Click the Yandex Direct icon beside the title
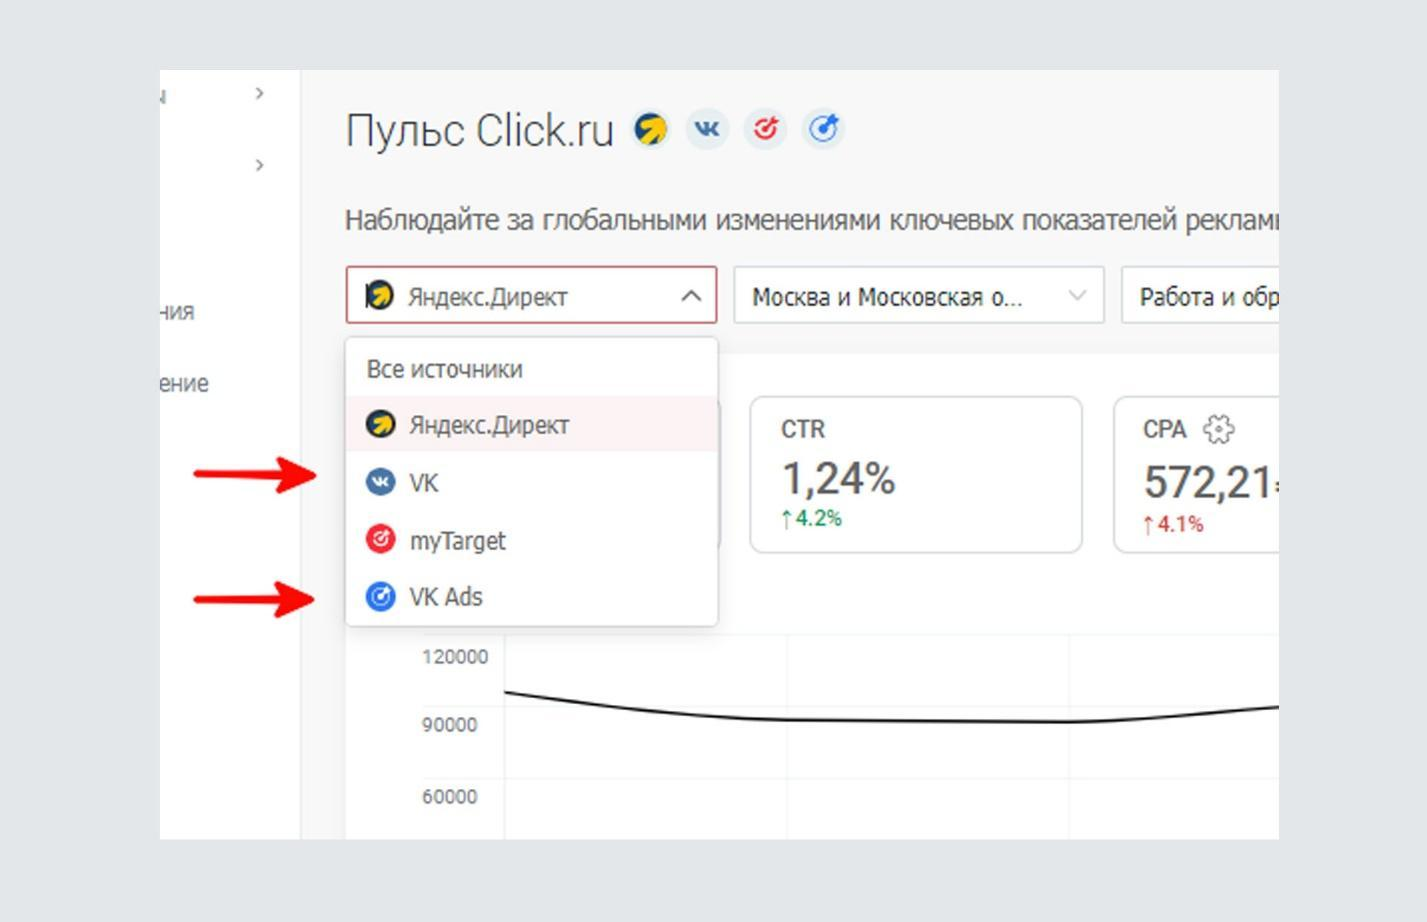 (x=650, y=129)
